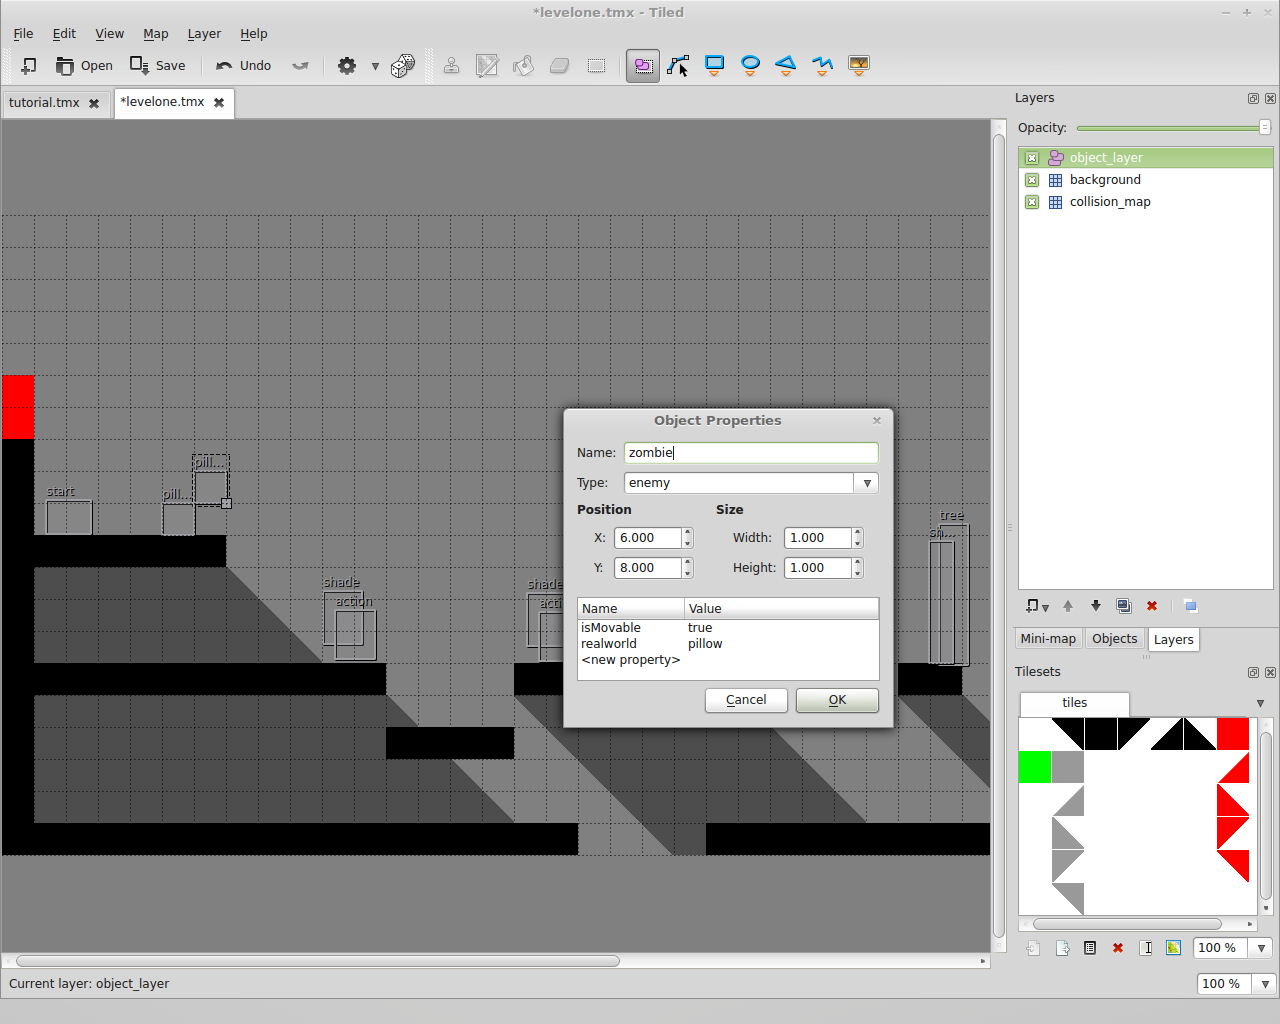The image size is (1280, 1024).
Task: Expand the tileset tabs list arrow
Action: tap(1260, 703)
